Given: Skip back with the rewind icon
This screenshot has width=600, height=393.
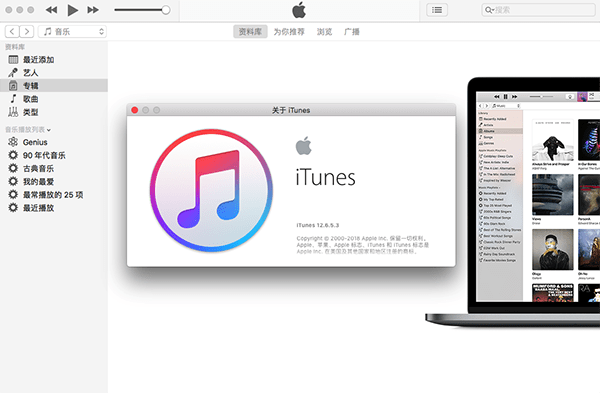Looking at the screenshot, I should pos(51,10).
